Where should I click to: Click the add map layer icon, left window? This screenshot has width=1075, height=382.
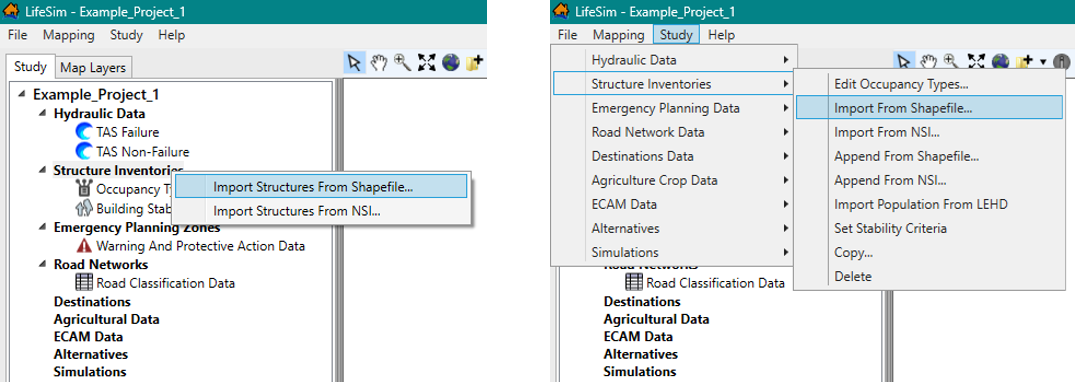[x=474, y=63]
